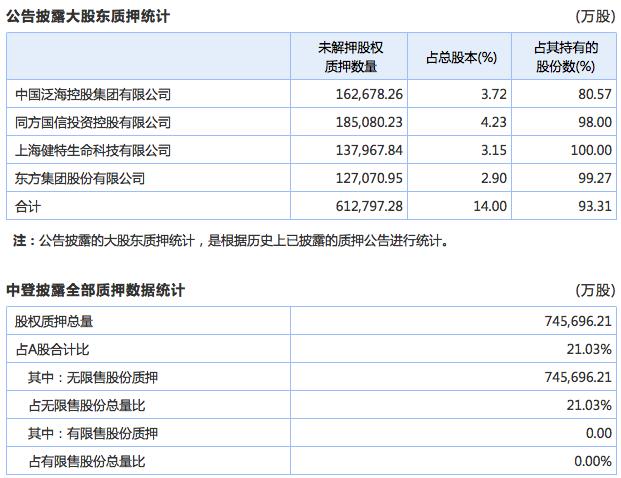Click the (万股) unit label above the upper table
The width and height of the screenshot is (621, 478).
[596, 17]
